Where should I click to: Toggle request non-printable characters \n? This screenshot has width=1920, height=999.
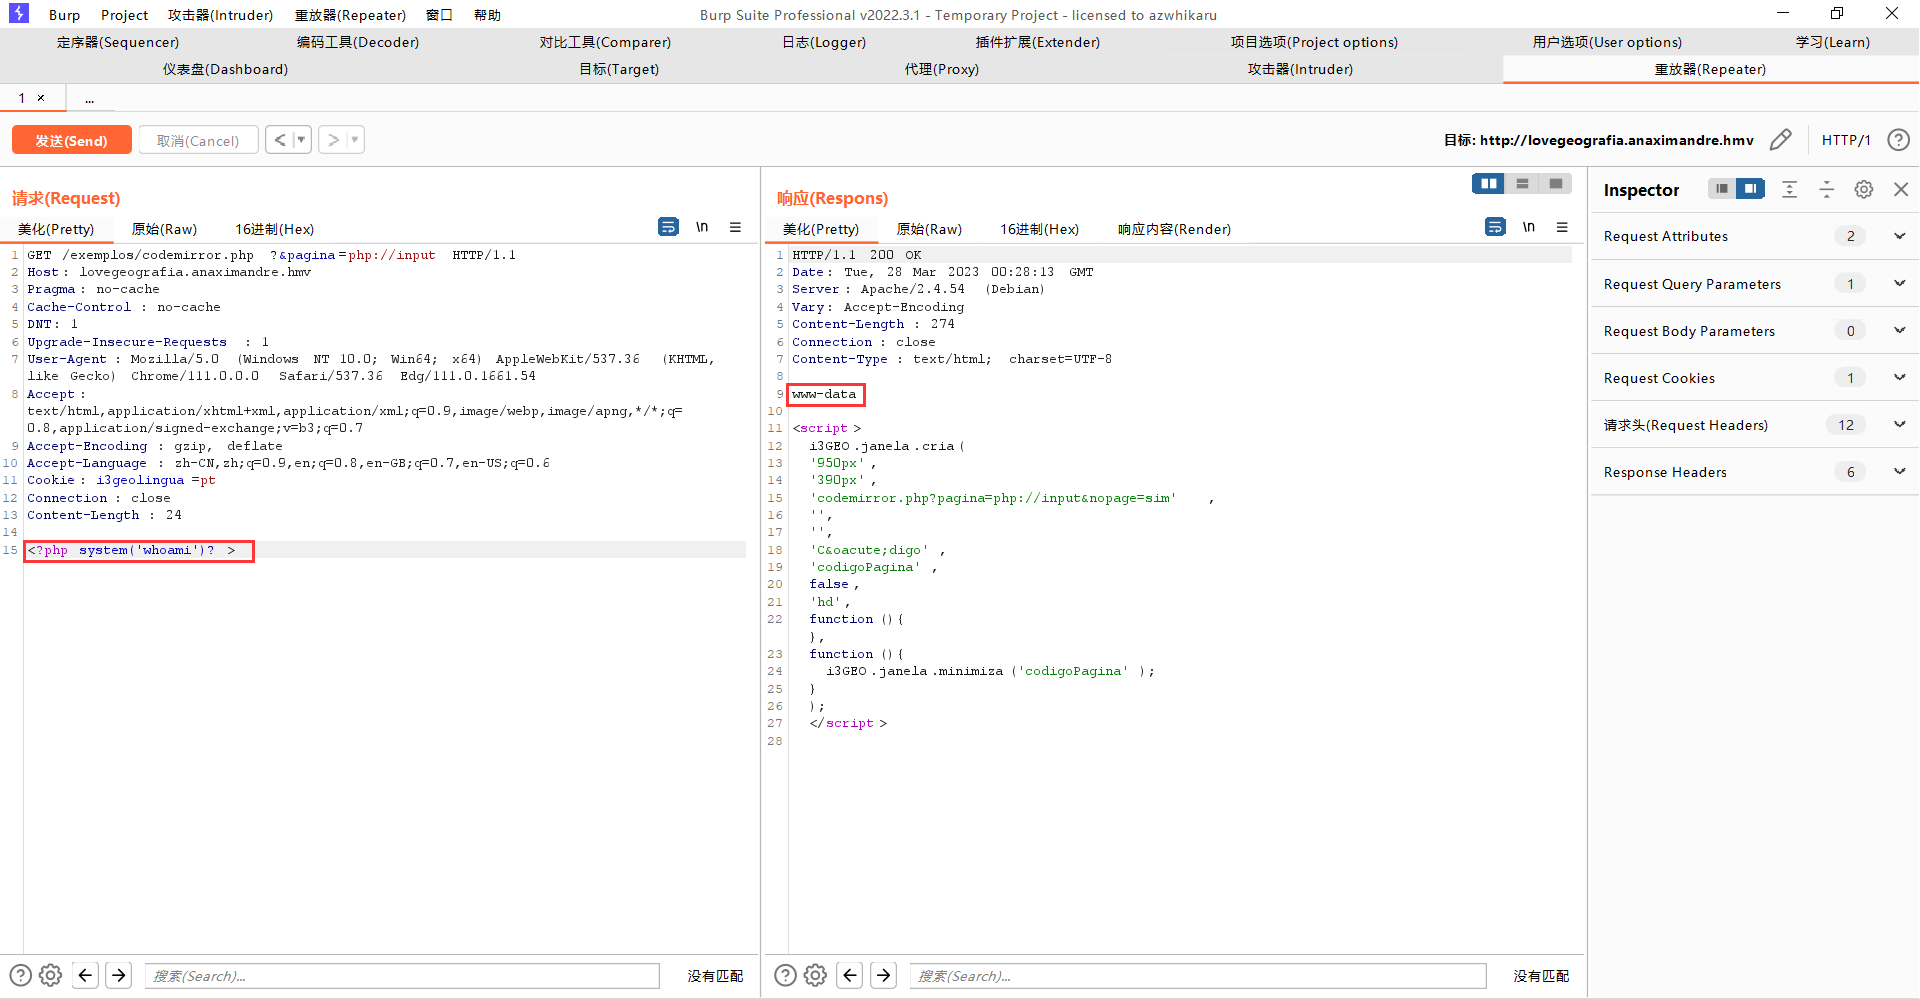702,227
